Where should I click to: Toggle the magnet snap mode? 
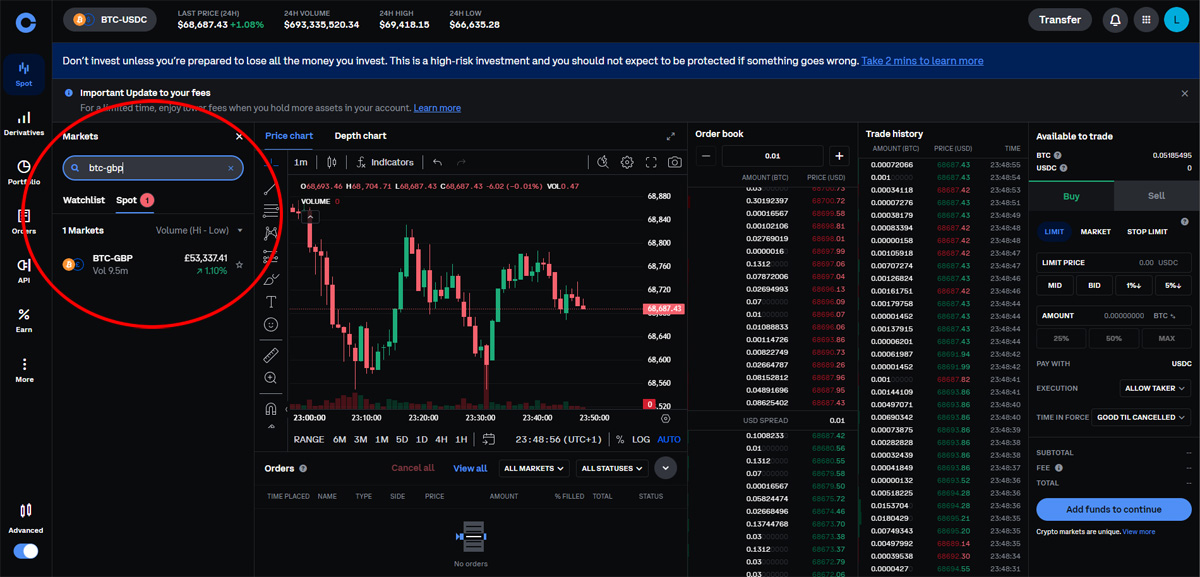pyautogui.click(x=271, y=408)
